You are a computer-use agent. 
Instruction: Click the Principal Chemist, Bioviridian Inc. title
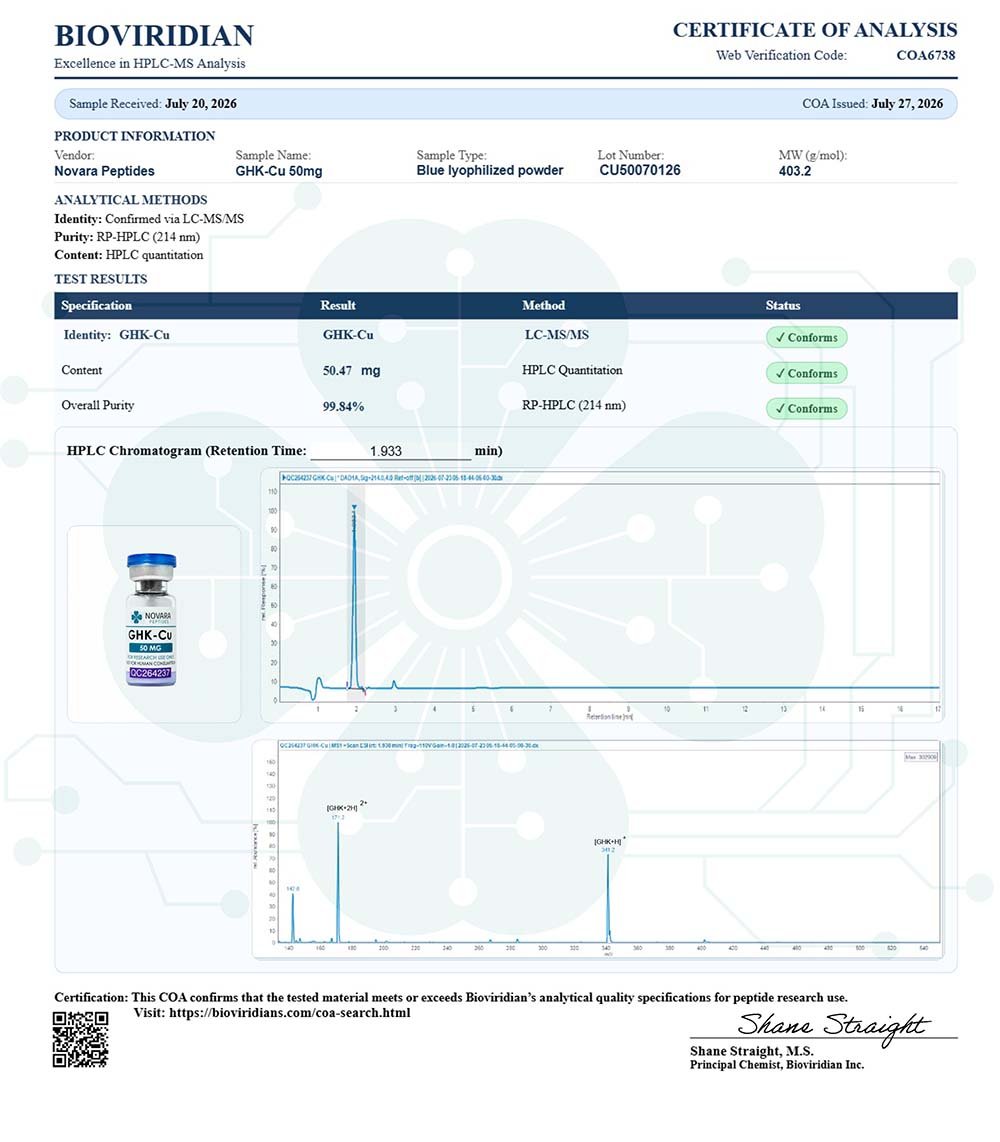[776, 1065]
